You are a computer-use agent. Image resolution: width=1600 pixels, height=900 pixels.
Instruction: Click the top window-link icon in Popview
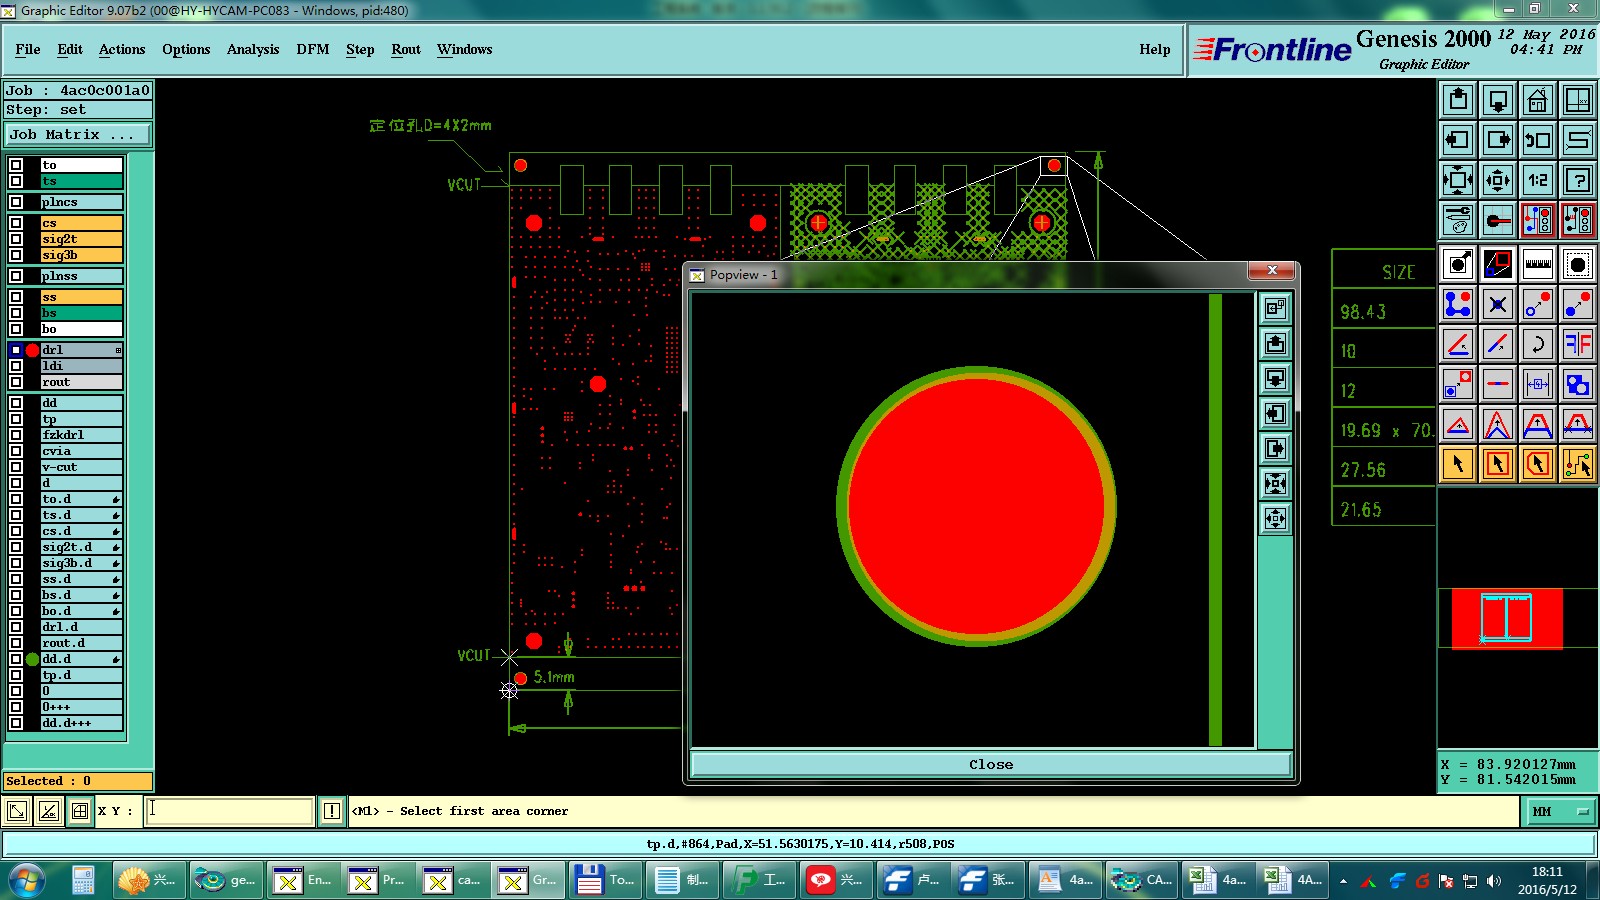(x=1275, y=309)
